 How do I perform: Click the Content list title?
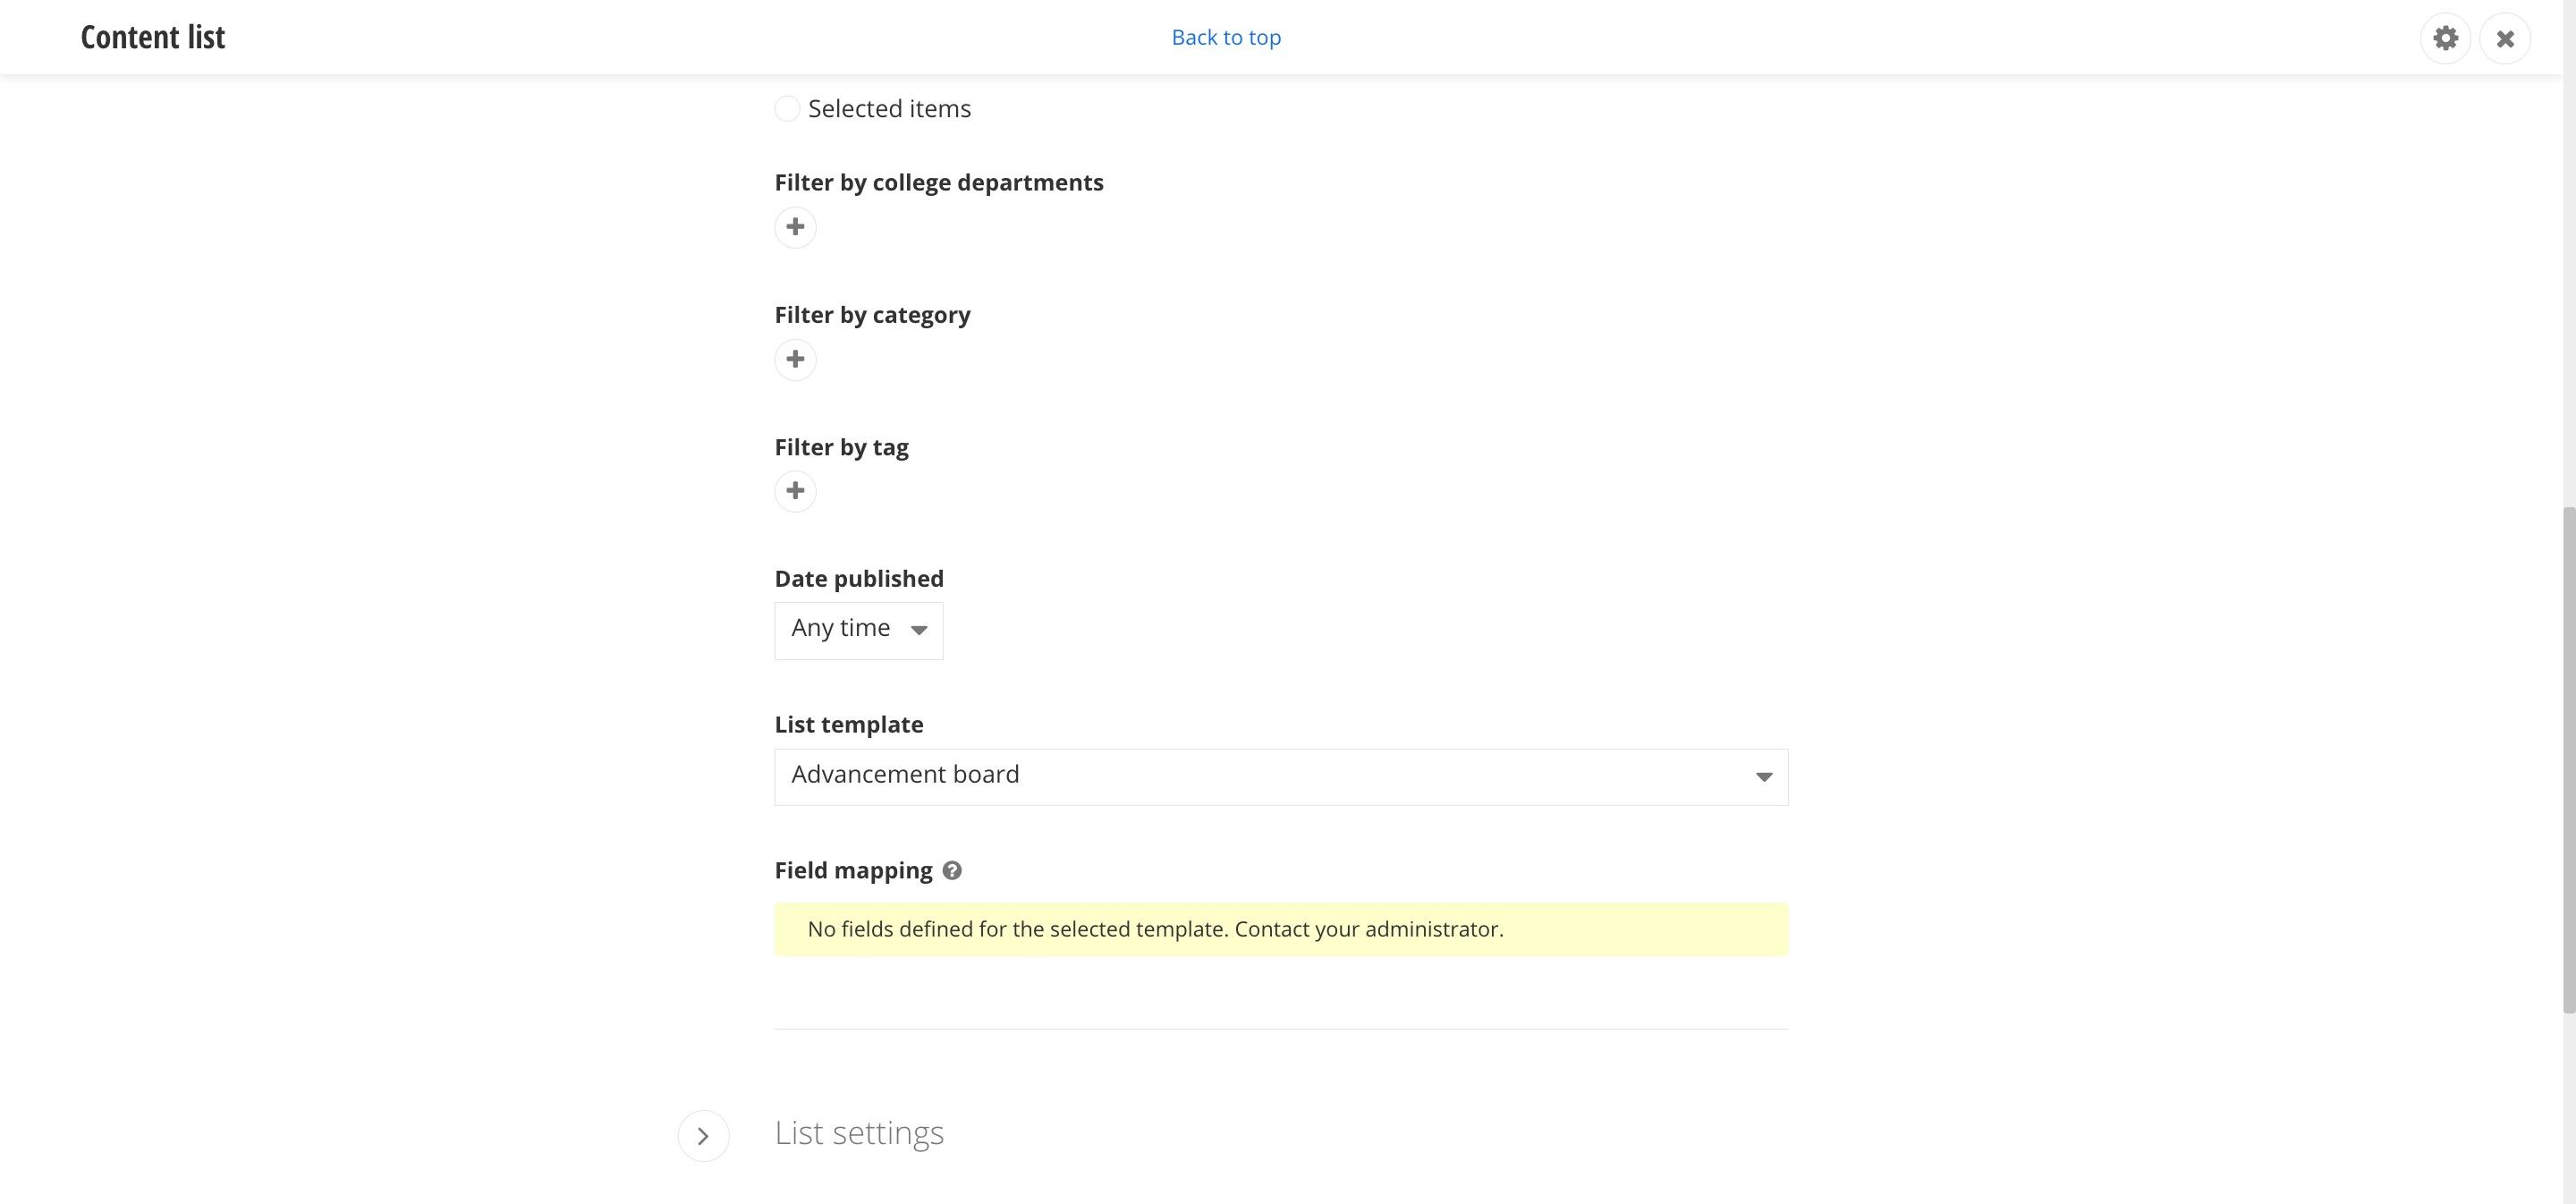point(153,37)
